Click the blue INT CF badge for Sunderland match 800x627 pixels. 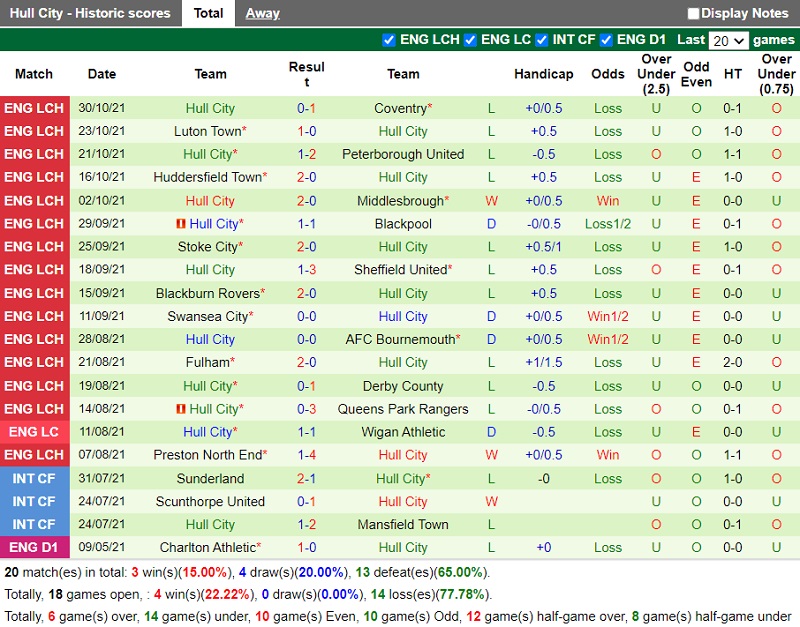(x=34, y=478)
